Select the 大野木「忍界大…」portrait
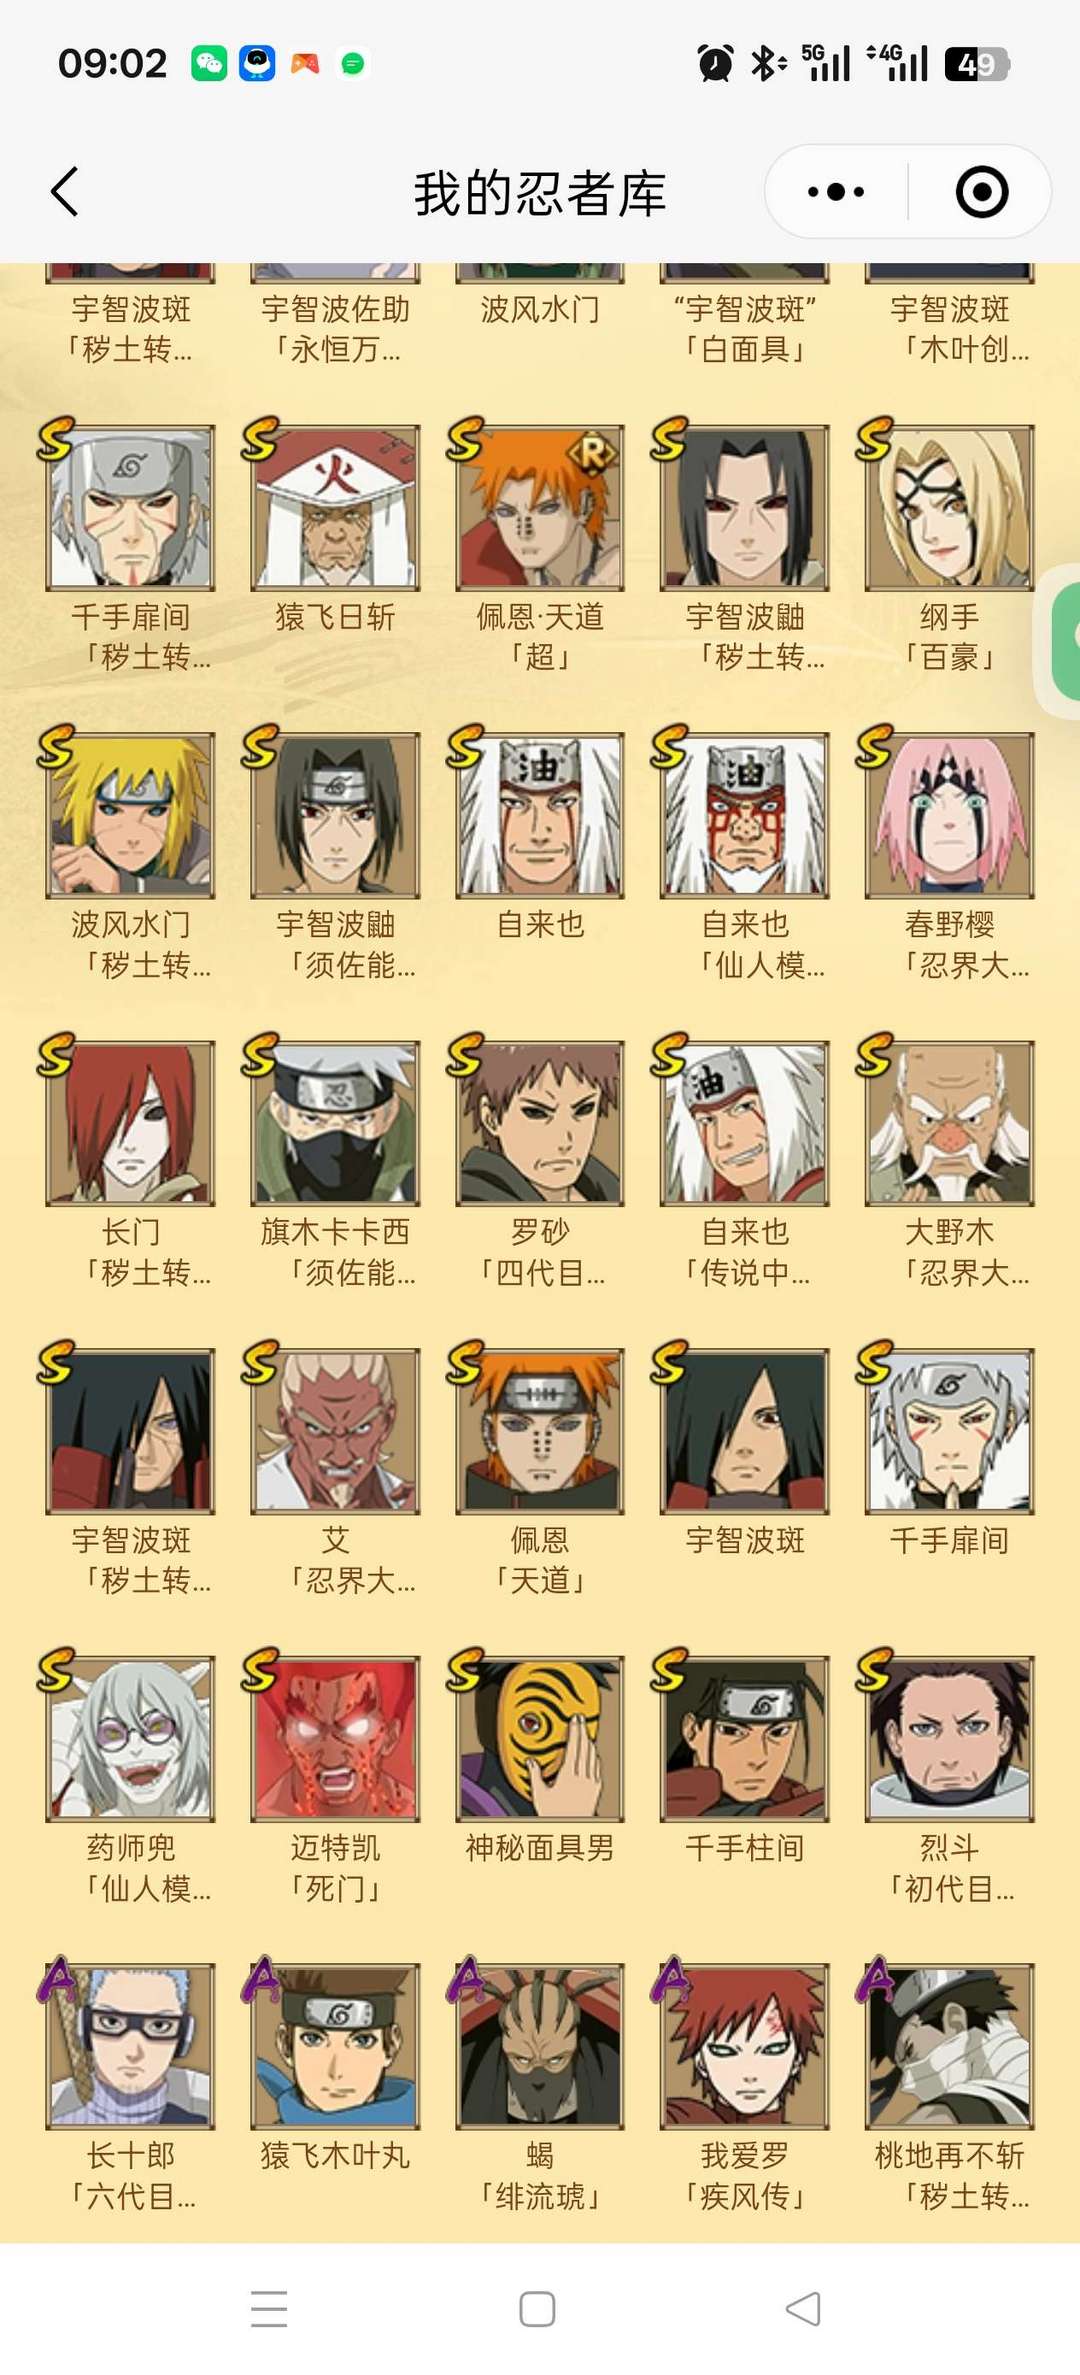This screenshot has height=2375, width=1080. pyautogui.click(x=949, y=1124)
